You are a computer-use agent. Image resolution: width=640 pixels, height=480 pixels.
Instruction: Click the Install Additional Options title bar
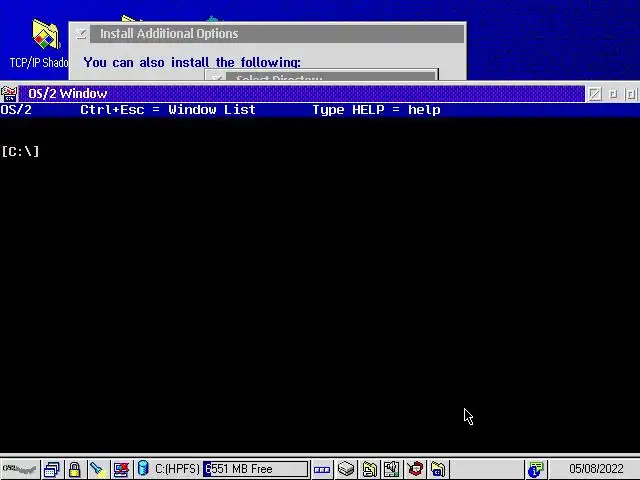click(277, 33)
